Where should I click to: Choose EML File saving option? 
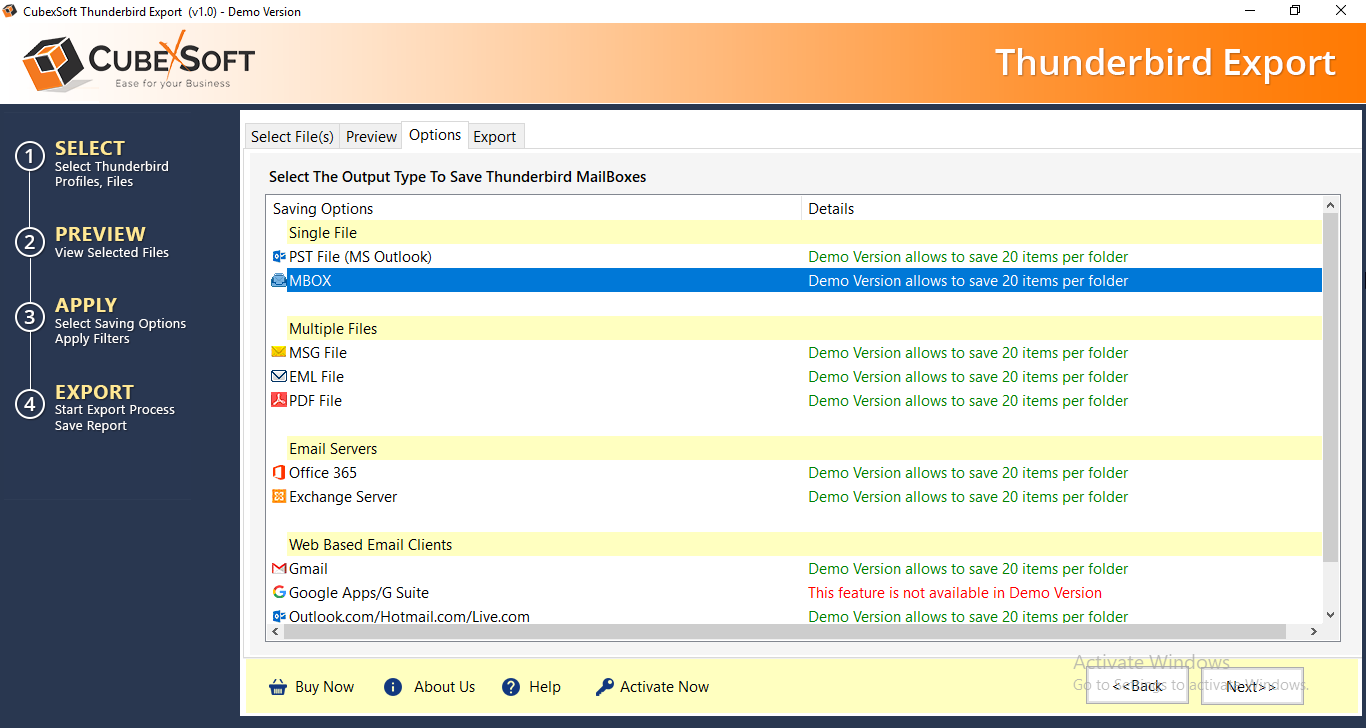coord(316,377)
